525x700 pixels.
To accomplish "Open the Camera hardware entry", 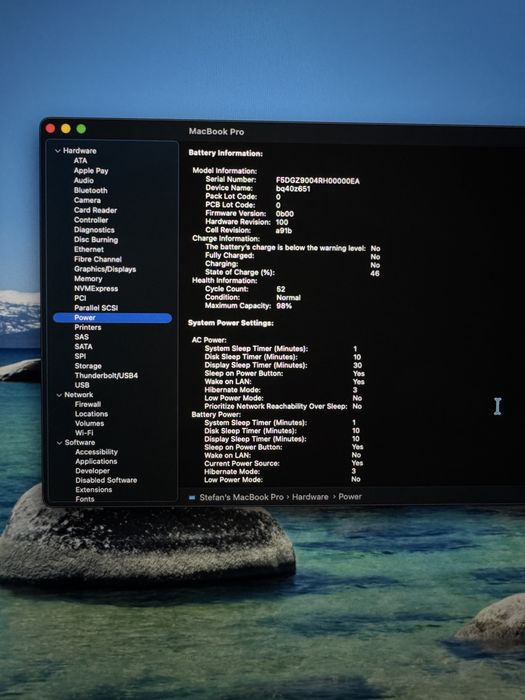I will pyautogui.click(x=87, y=200).
